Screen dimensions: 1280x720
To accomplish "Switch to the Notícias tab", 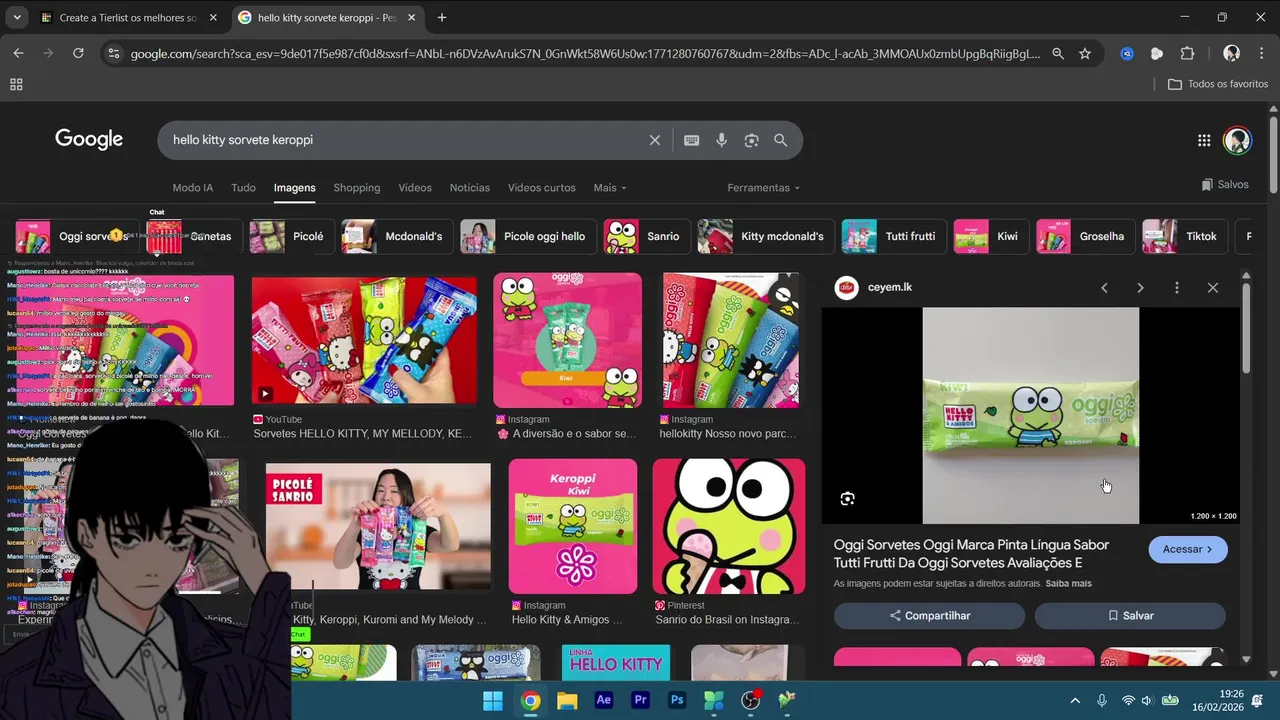I will (470, 188).
